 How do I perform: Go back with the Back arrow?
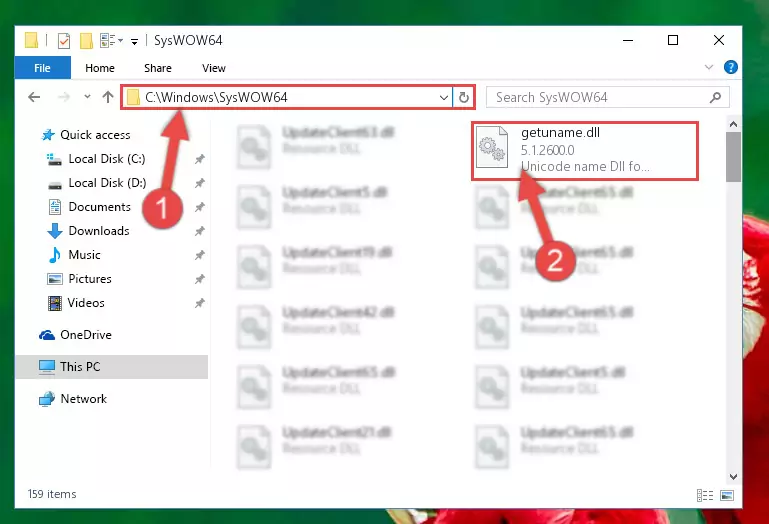tap(34, 97)
